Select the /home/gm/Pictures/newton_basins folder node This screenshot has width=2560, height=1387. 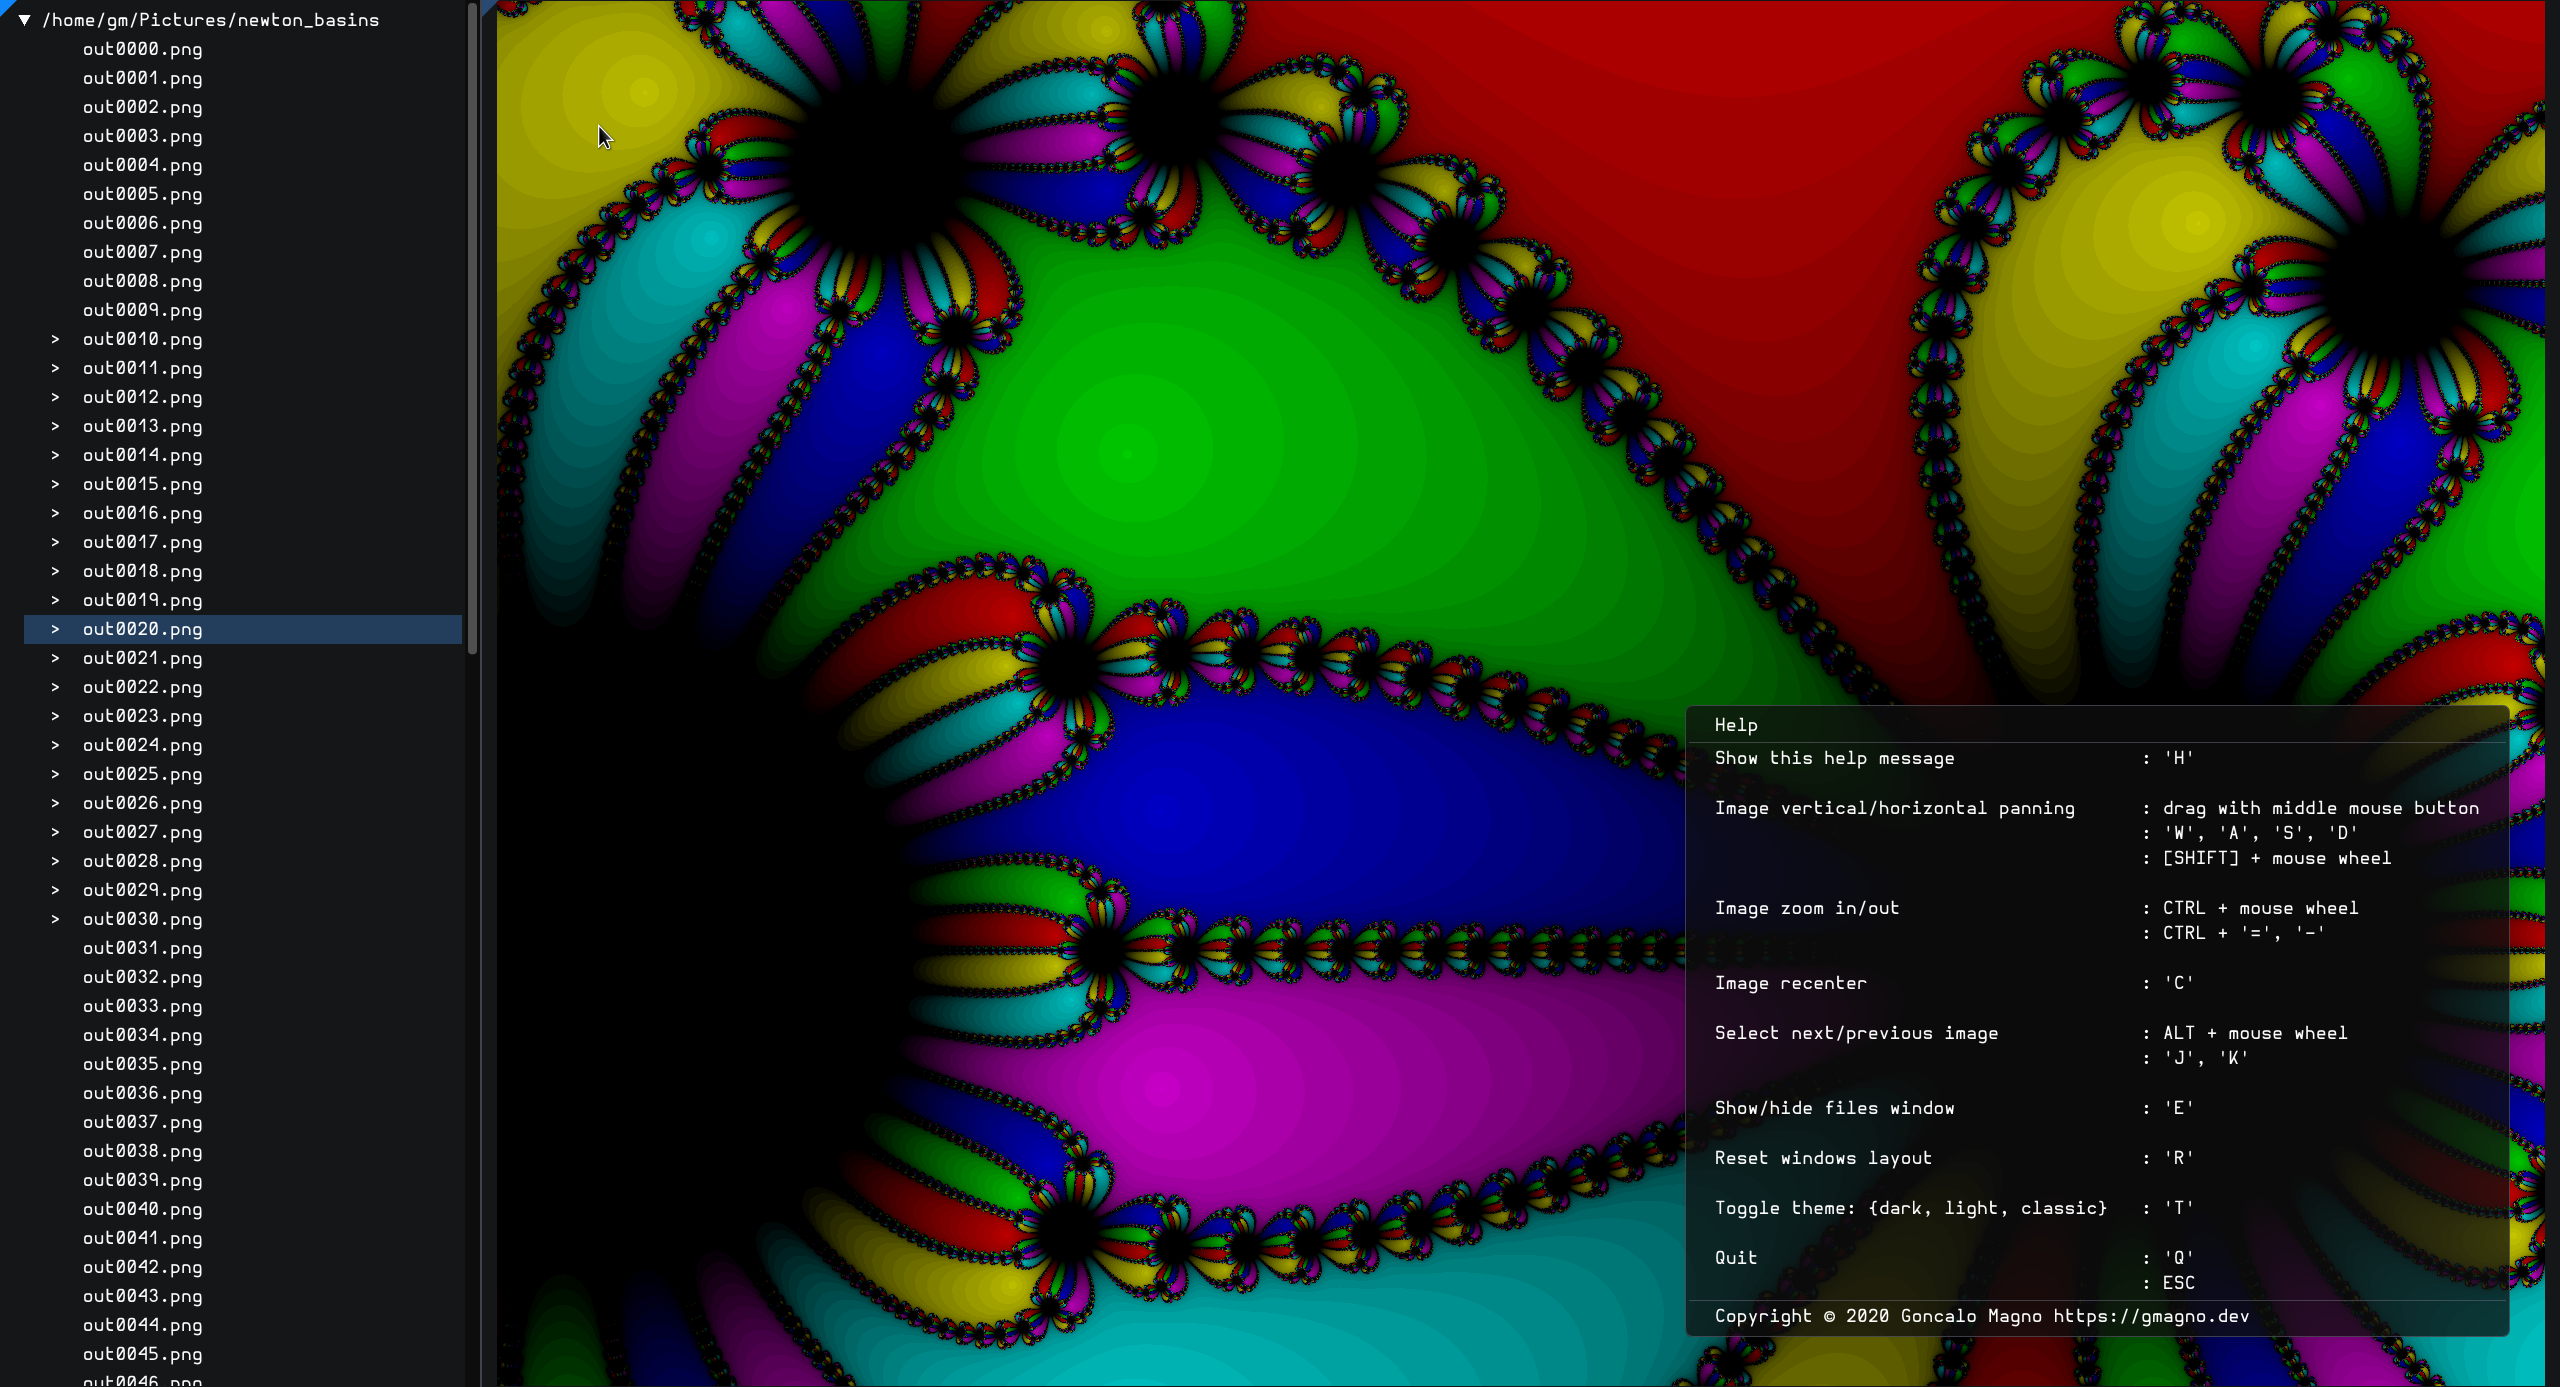[210, 20]
